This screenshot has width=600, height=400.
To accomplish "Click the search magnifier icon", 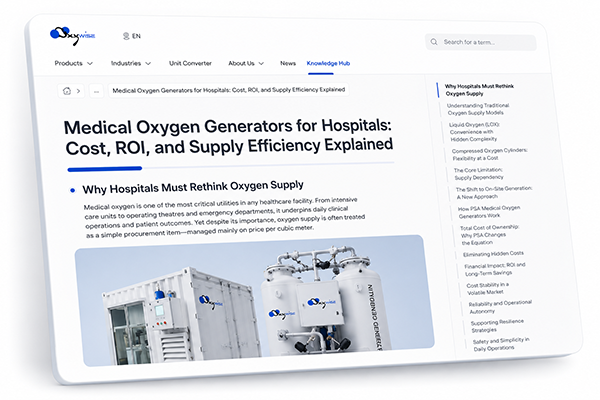I will (x=434, y=42).
